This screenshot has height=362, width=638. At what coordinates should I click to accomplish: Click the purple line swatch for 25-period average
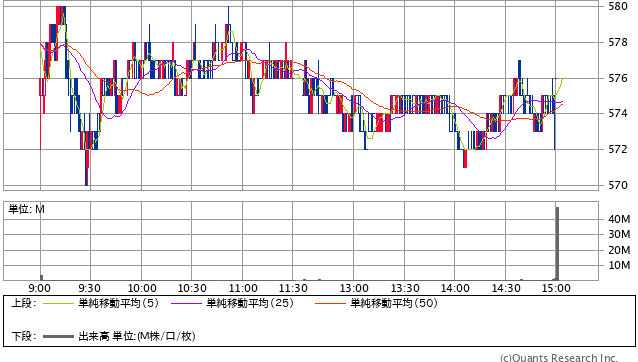[187, 303]
